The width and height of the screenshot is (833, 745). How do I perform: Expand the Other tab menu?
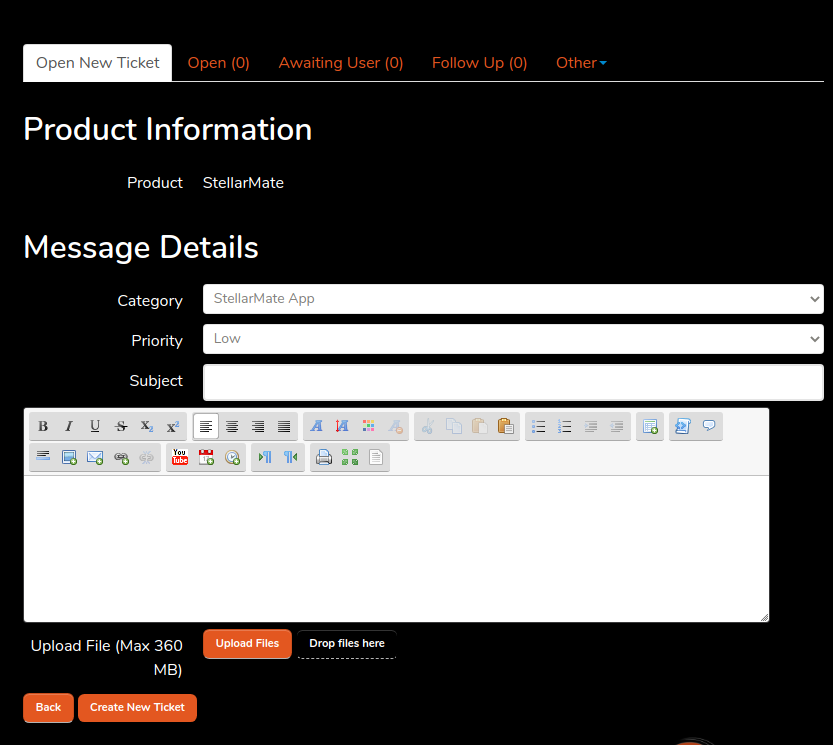tap(581, 63)
